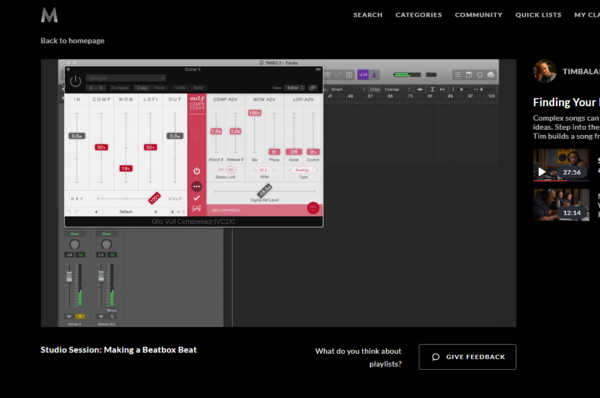
Task: Click the purple count-in button in the toolbar
Action: click(363, 75)
